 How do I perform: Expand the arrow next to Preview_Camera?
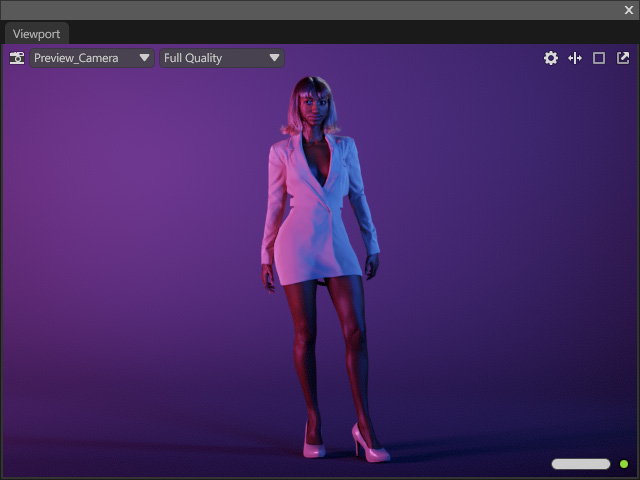click(144, 58)
